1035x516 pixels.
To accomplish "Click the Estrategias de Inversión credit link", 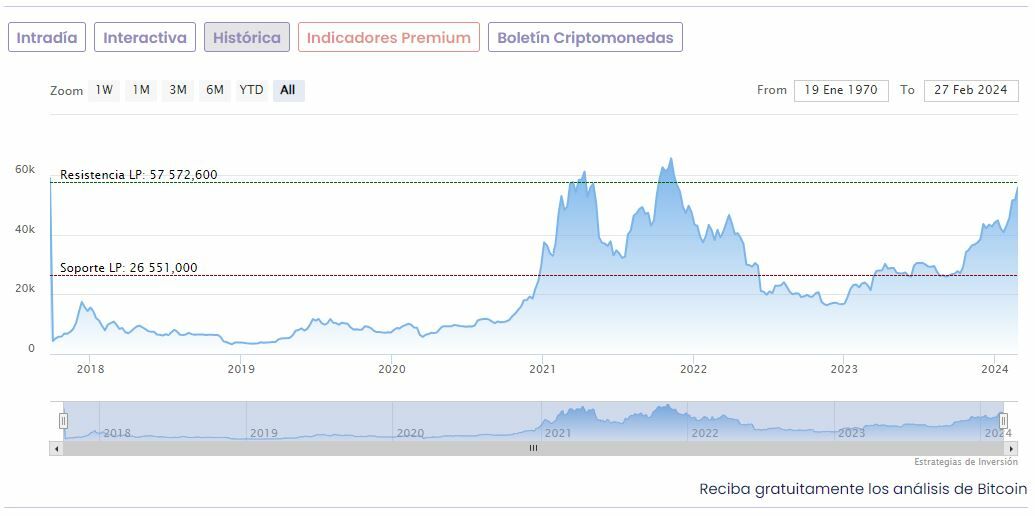I will tap(965, 462).
